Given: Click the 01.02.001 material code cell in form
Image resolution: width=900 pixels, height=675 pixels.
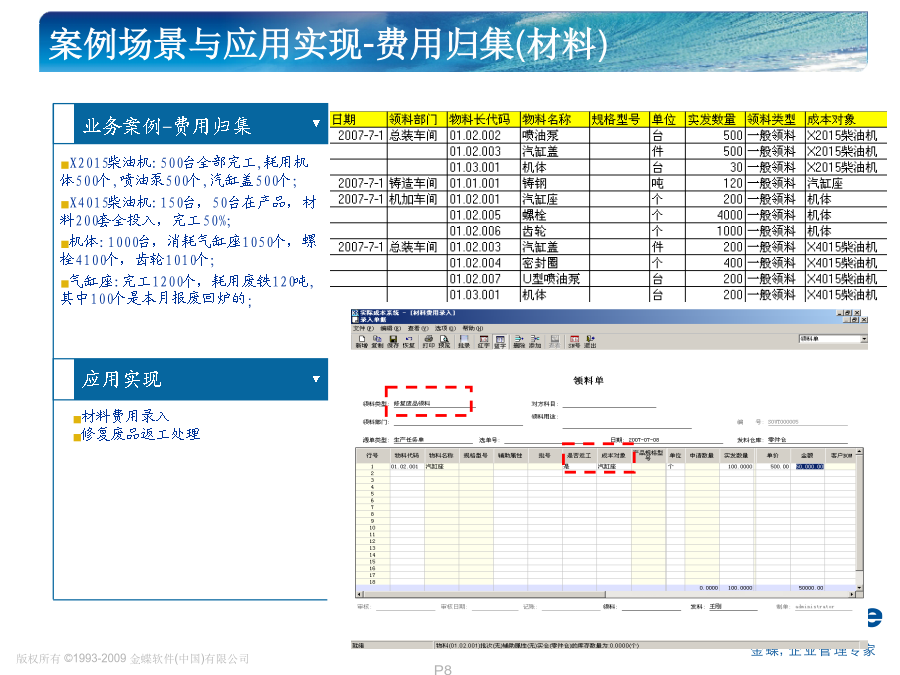Looking at the screenshot, I should (407, 467).
